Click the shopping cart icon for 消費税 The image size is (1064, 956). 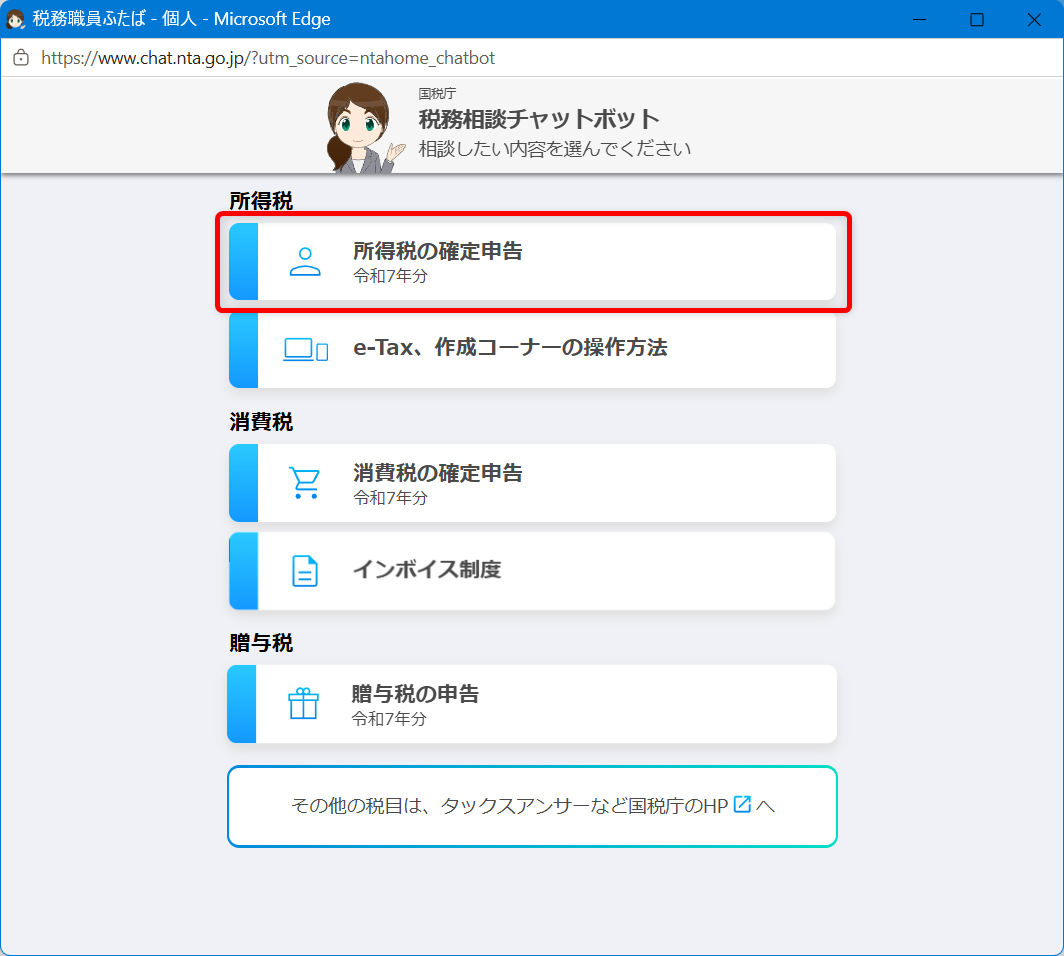tap(305, 482)
